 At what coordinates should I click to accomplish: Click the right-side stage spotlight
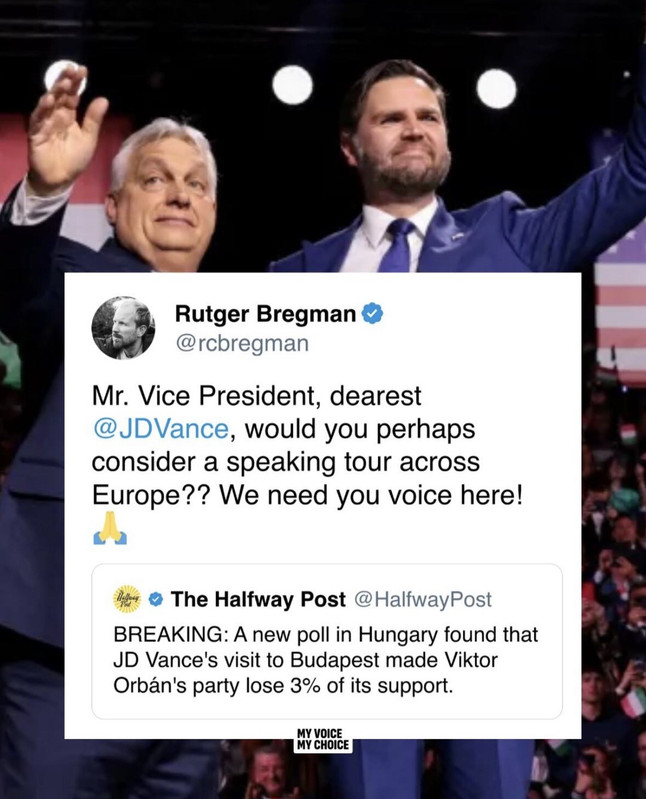pos(496,89)
